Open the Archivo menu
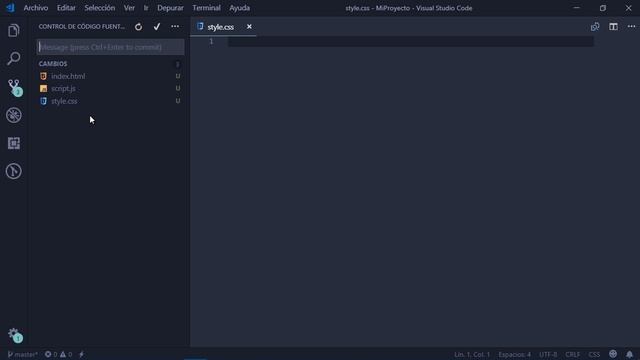 36,8
